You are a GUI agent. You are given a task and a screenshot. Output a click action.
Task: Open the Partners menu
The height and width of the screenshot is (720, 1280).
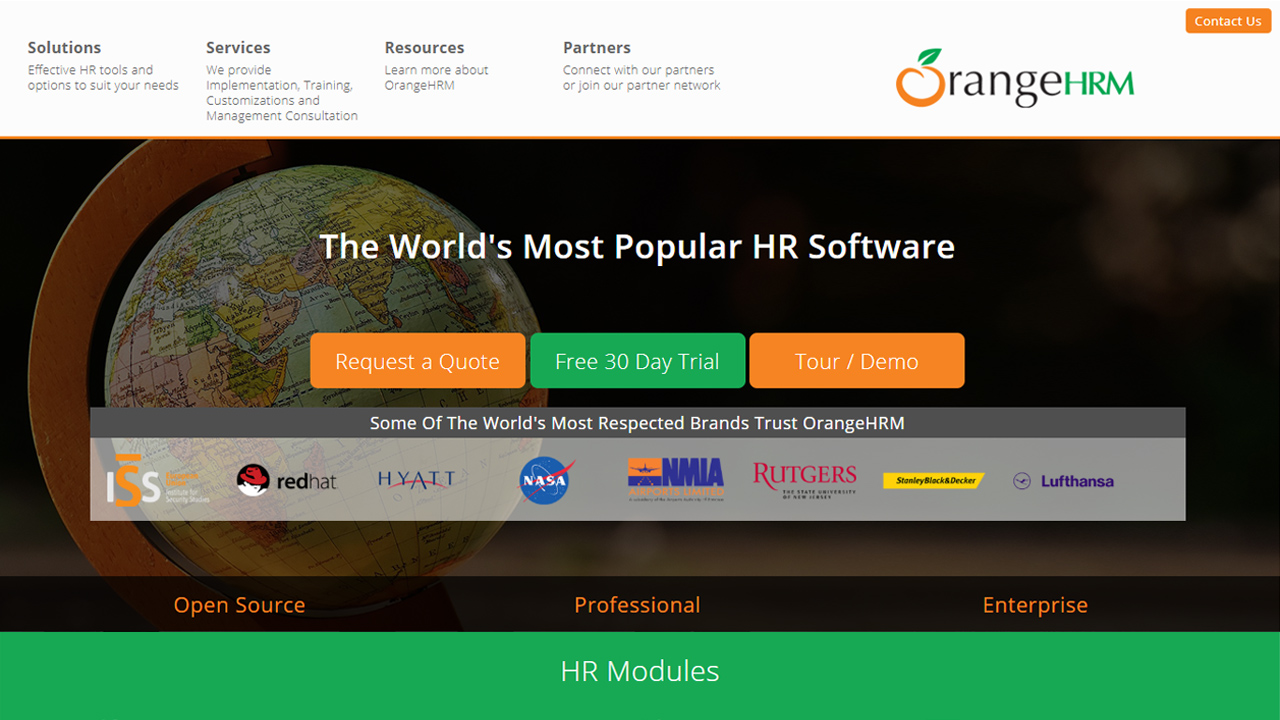pos(597,47)
